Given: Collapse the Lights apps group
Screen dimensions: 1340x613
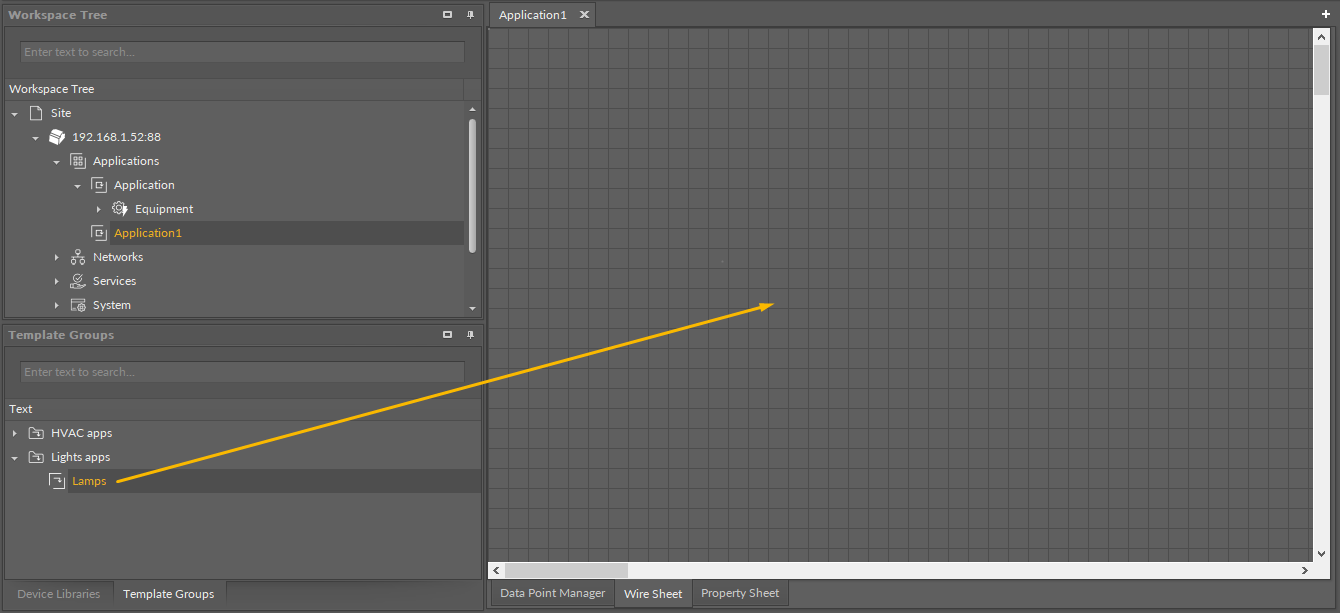Looking at the screenshot, I should [x=14, y=457].
